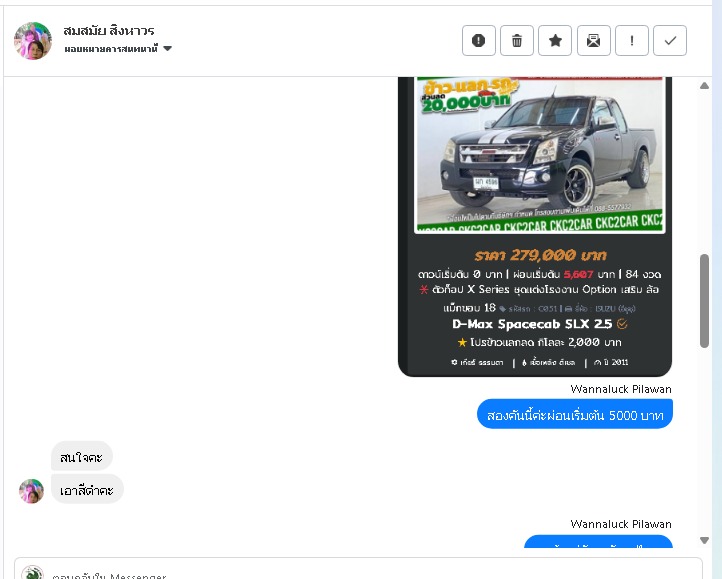Click the chat vertical scrollbar thumb
The image size is (722, 579).
(x=704, y=301)
